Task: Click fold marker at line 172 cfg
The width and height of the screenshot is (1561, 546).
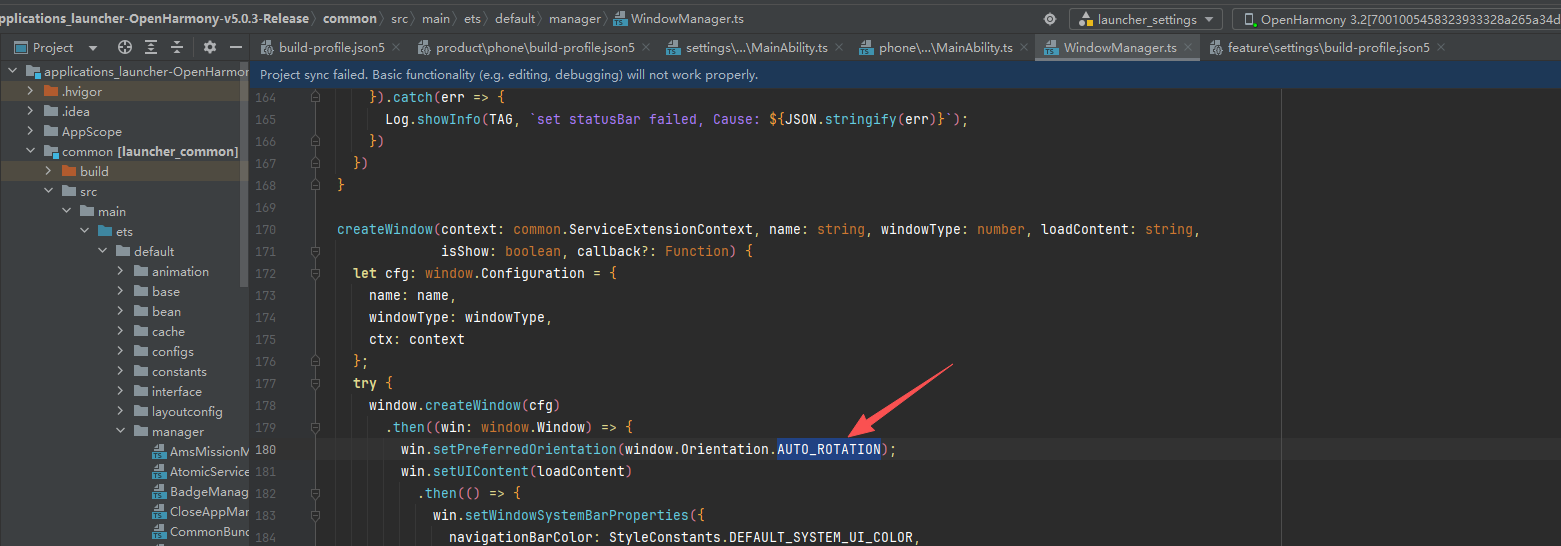Action: (x=315, y=273)
